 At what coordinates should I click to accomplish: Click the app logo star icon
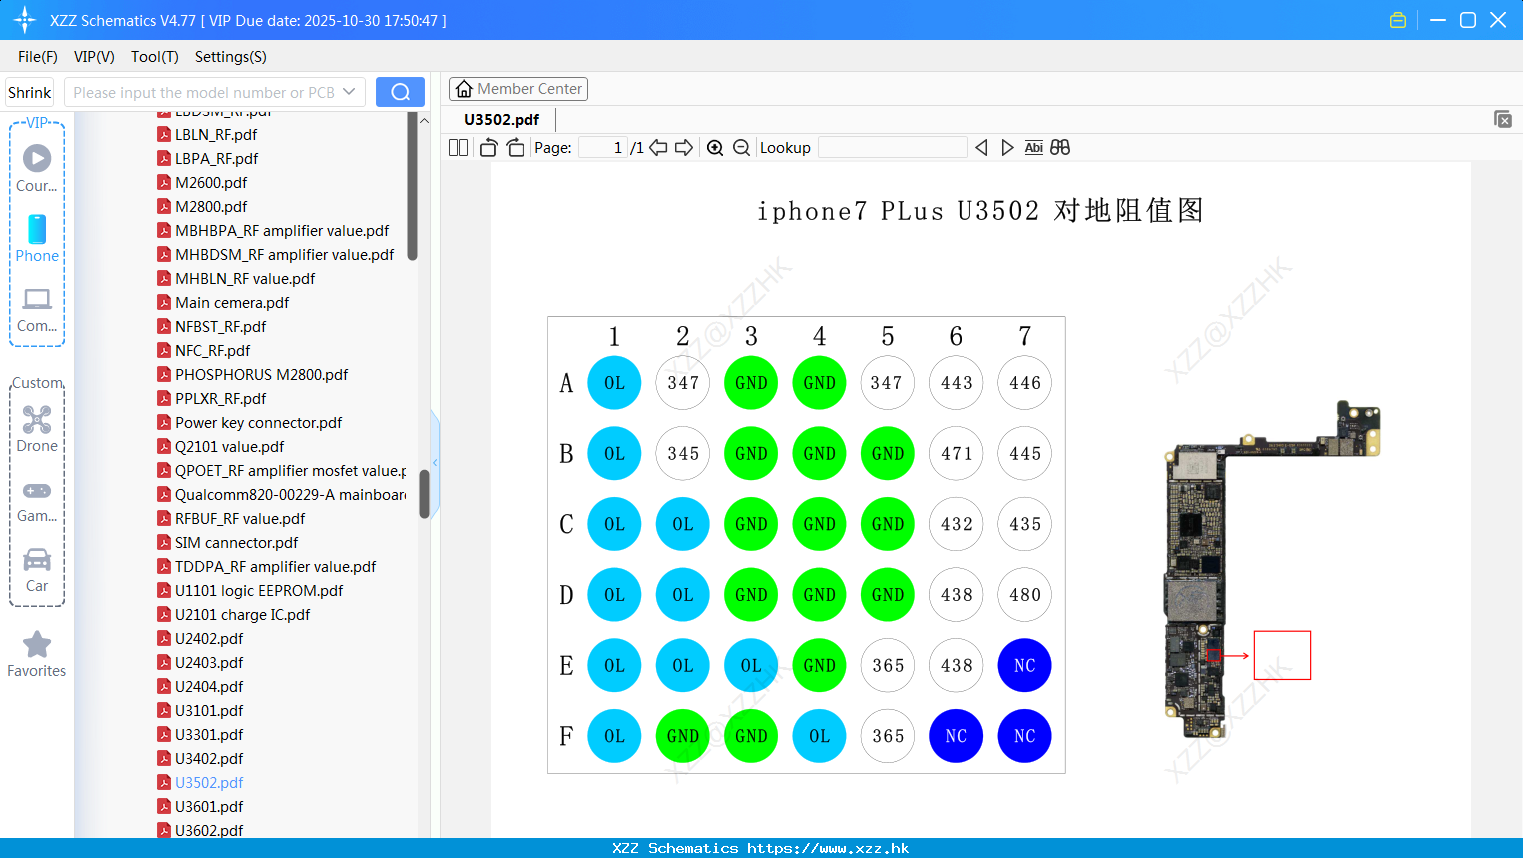pos(25,20)
